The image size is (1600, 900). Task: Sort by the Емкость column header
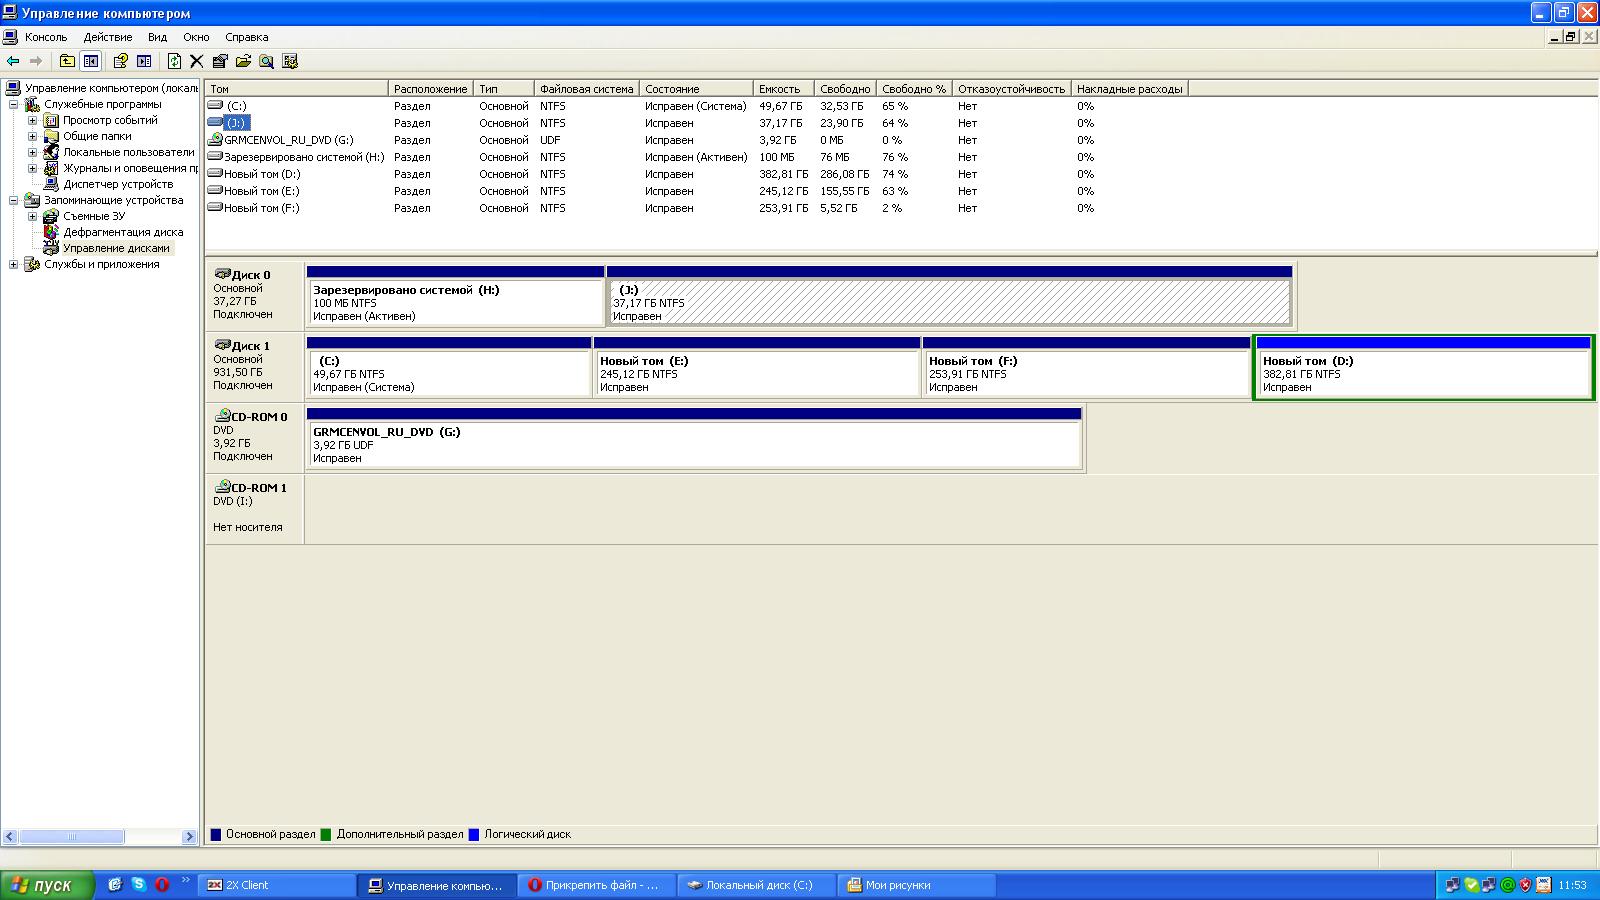pyautogui.click(x=783, y=89)
